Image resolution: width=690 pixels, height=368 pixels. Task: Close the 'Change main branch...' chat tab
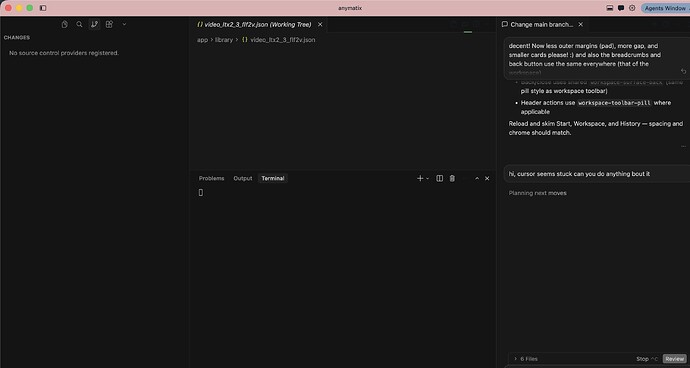click(580, 25)
